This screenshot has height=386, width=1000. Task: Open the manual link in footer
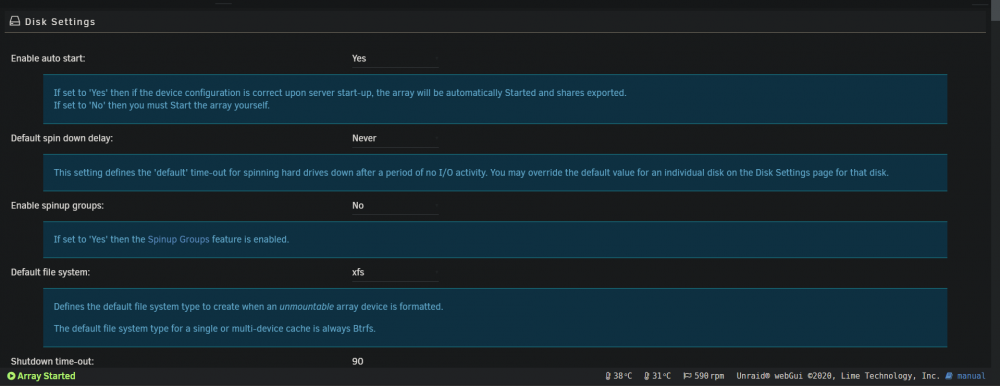(970, 376)
